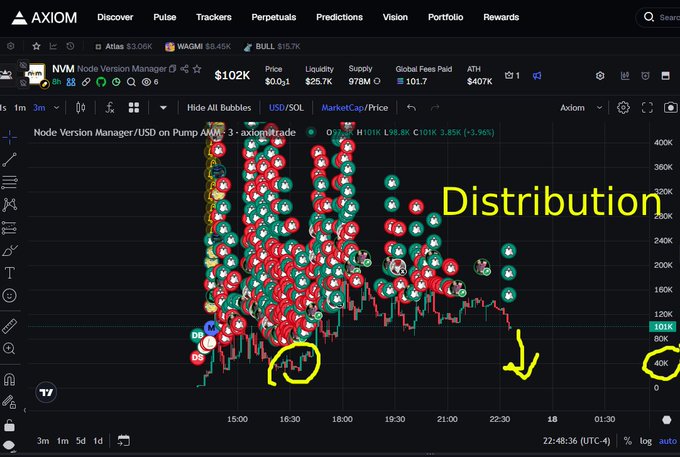
Task: Enter fullscreen chart mode
Action: [647, 108]
